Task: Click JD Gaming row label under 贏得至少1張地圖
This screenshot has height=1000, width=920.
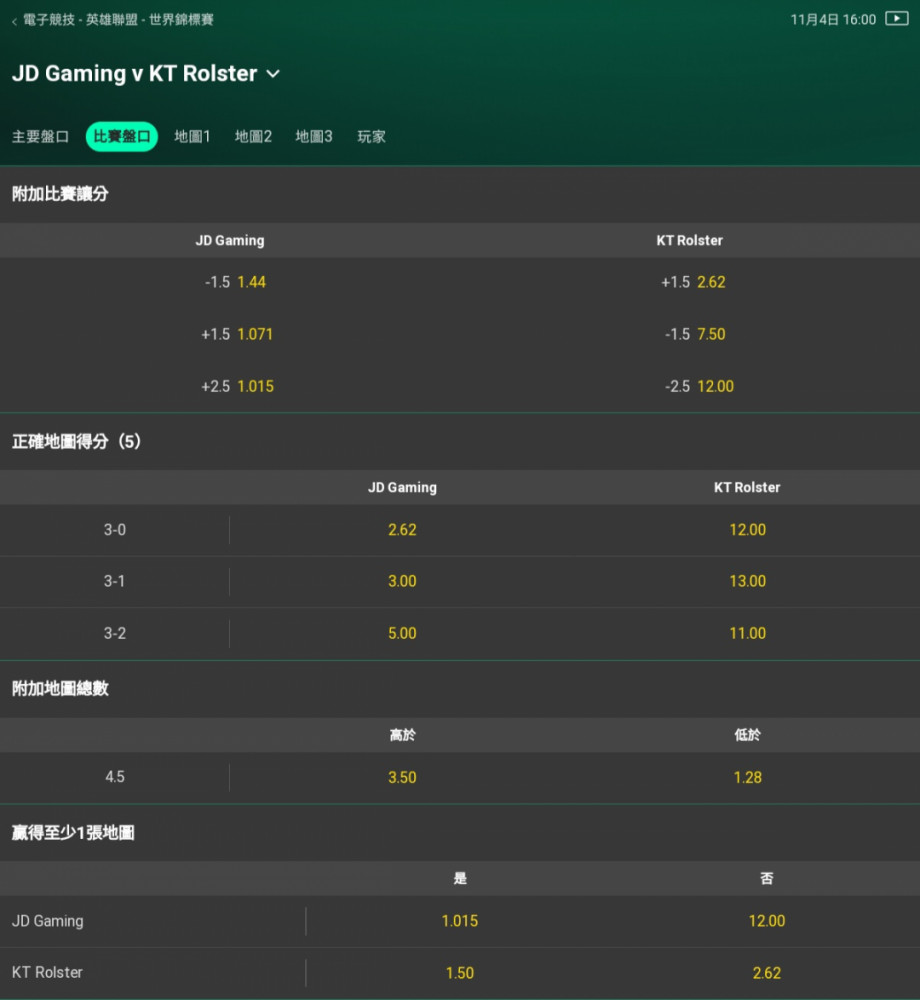Action: point(48,922)
